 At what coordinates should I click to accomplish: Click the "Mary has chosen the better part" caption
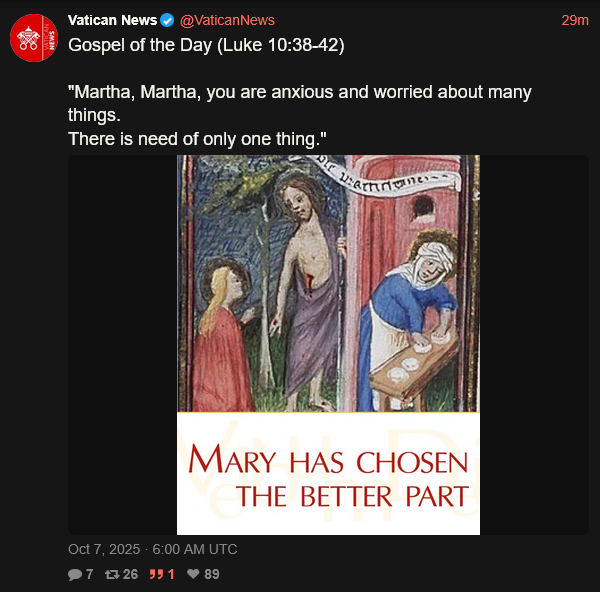click(328, 477)
